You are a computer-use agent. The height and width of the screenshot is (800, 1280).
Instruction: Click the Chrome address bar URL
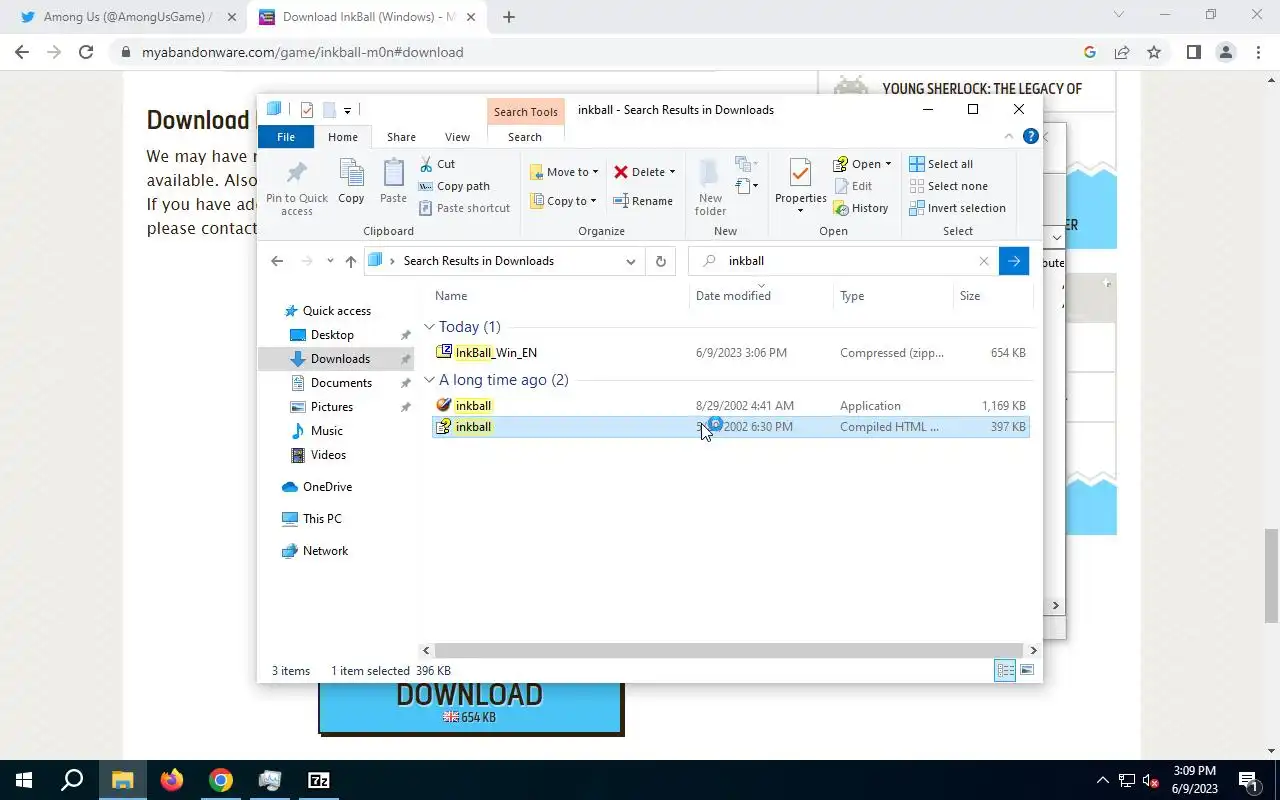[302, 52]
